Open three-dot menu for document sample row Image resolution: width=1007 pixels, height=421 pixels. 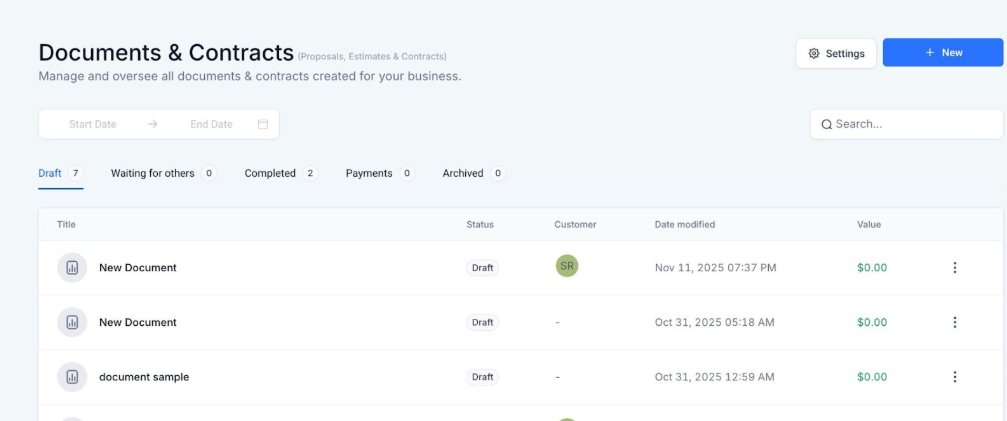tap(954, 377)
